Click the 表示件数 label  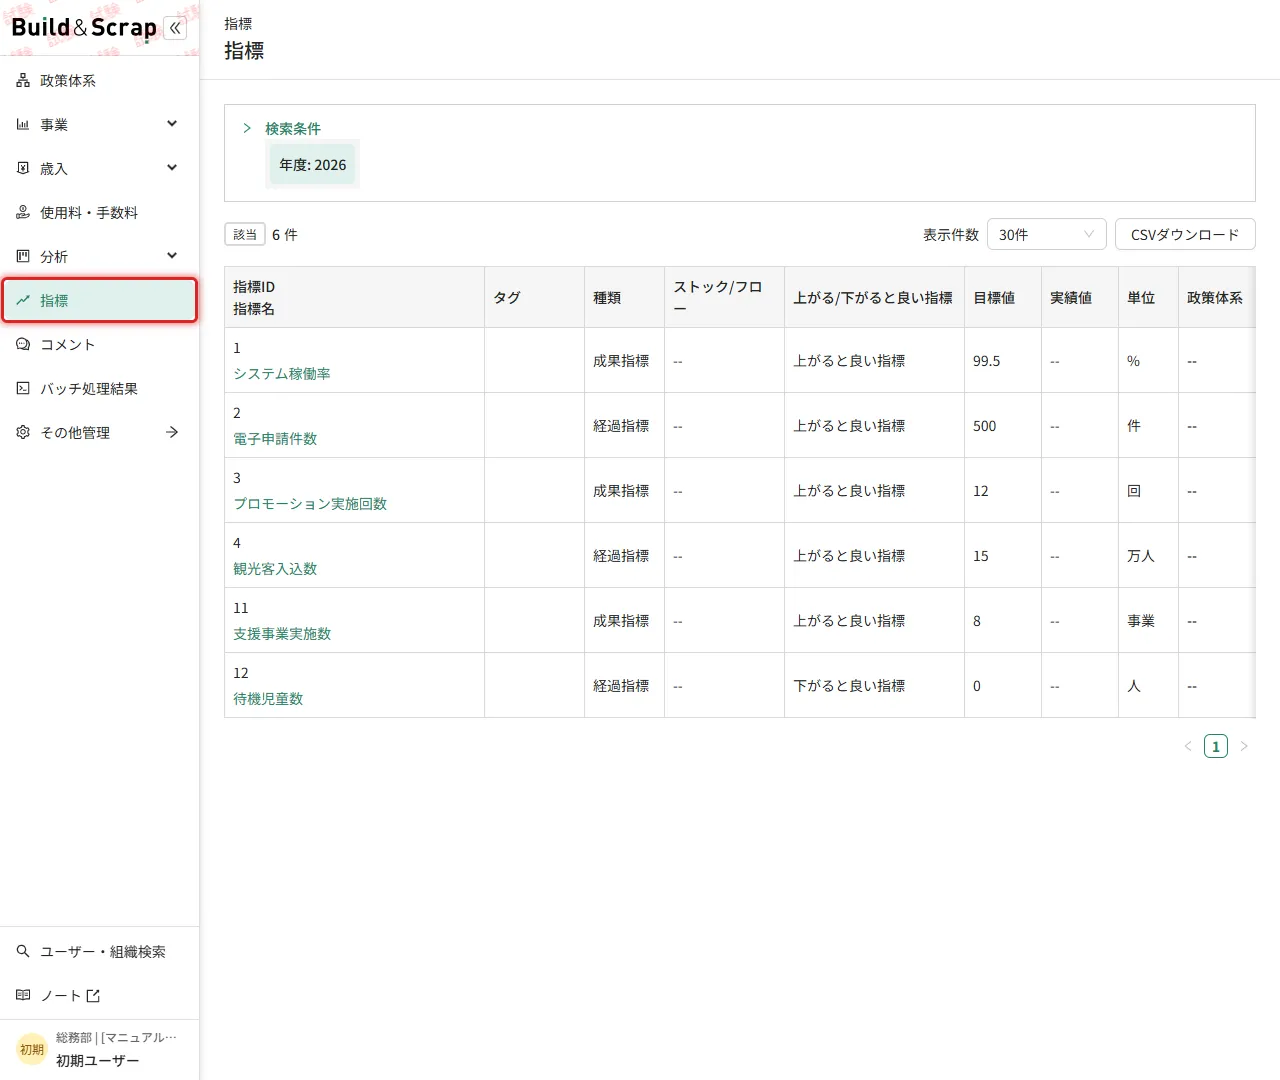[x=951, y=235]
